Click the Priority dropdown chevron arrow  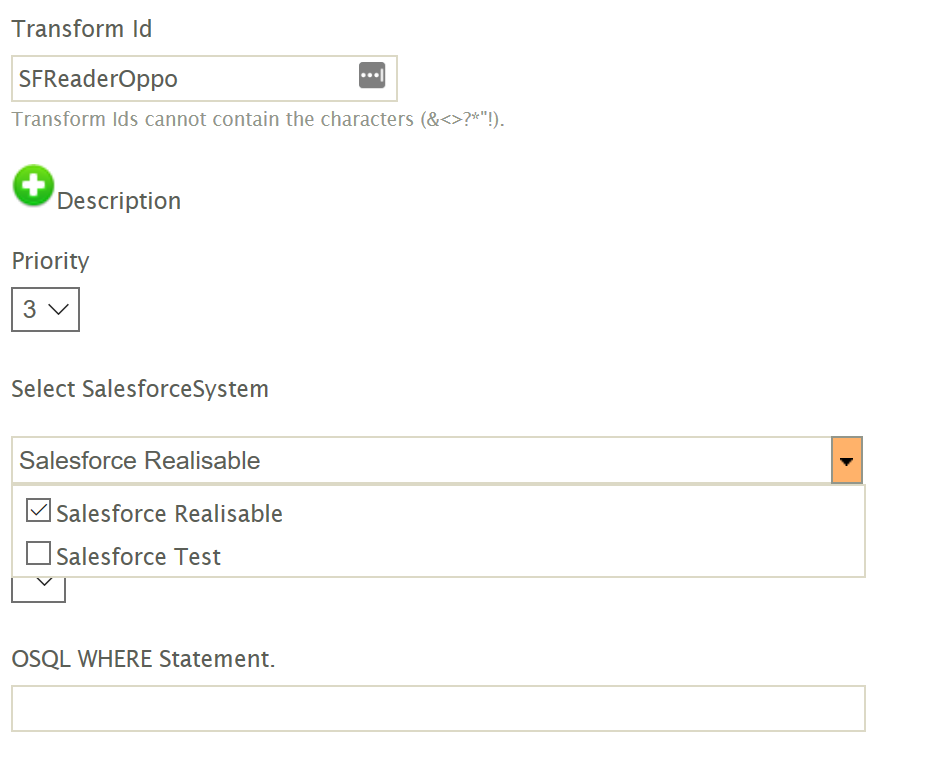[59, 310]
